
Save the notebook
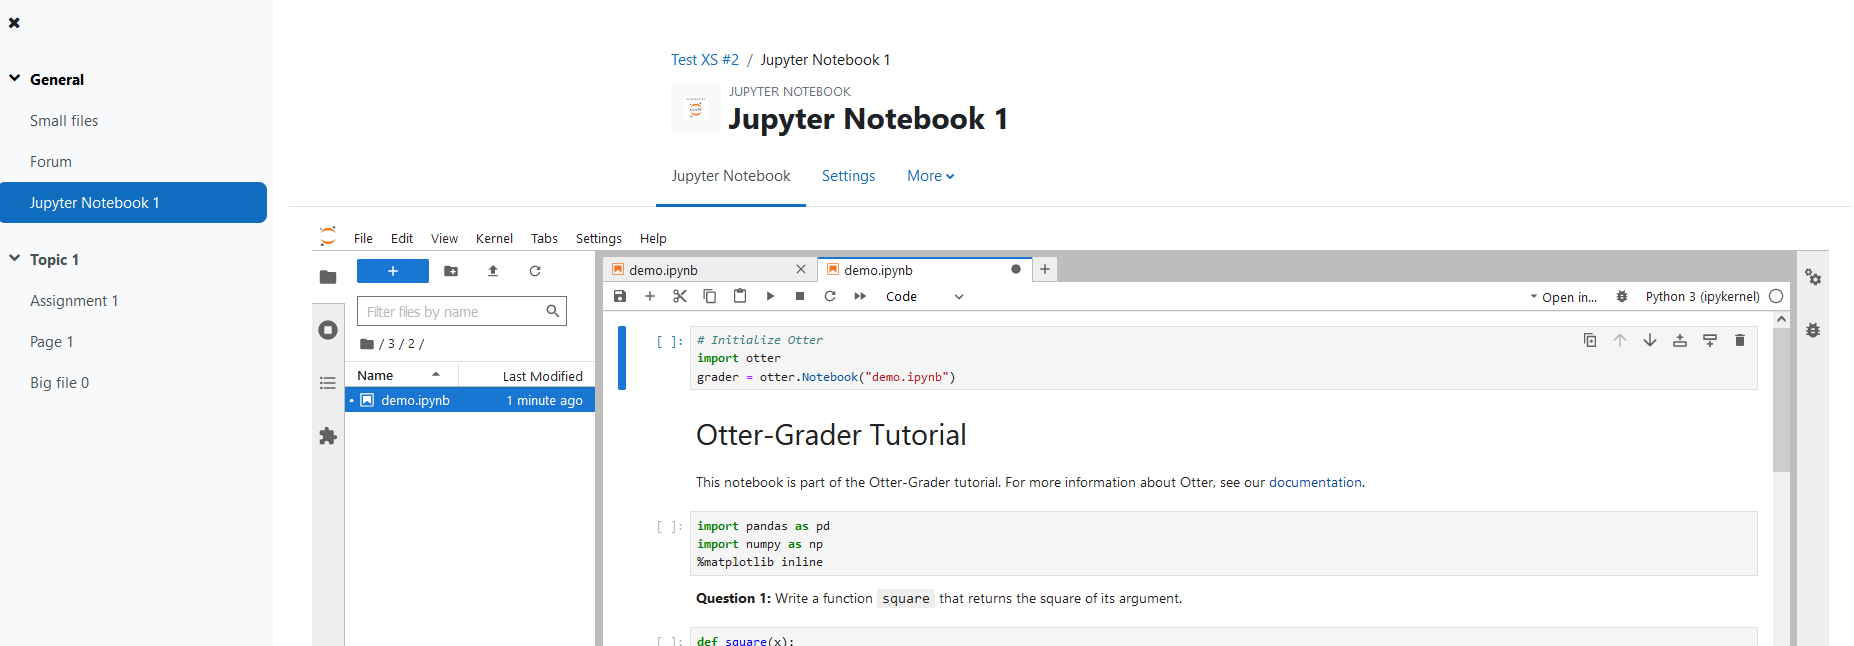[620, 296]
